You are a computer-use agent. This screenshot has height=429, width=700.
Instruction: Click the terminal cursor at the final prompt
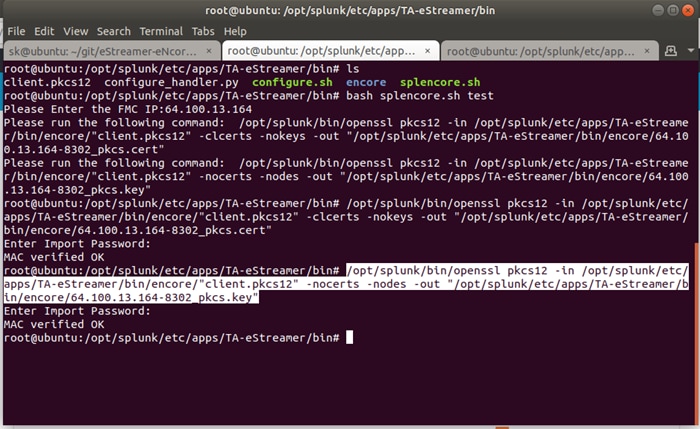click(350, 337)
